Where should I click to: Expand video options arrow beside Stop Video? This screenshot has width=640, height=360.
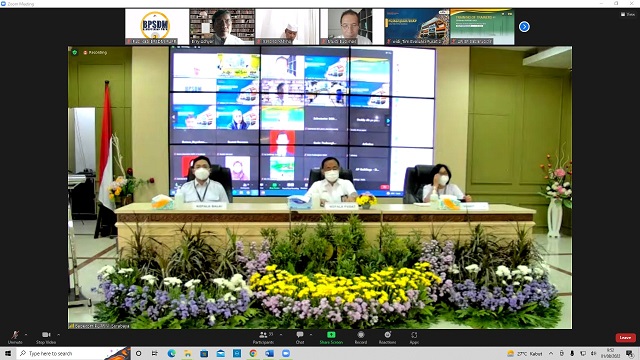58,335
